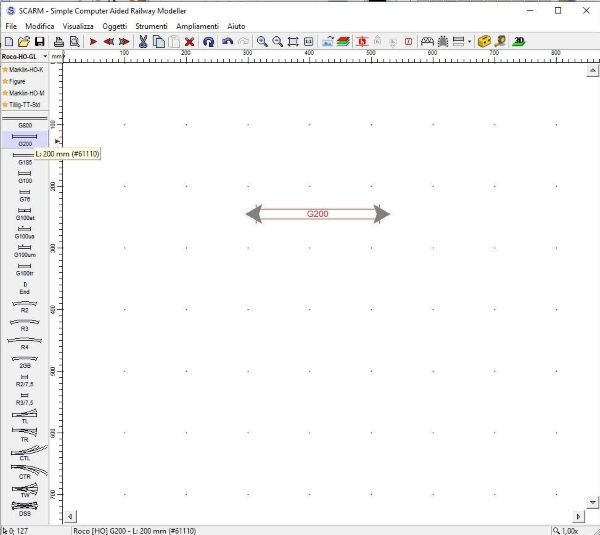600x535 pixels.
Task: Click the scissors Cut icon
Action: click(143, 42)
